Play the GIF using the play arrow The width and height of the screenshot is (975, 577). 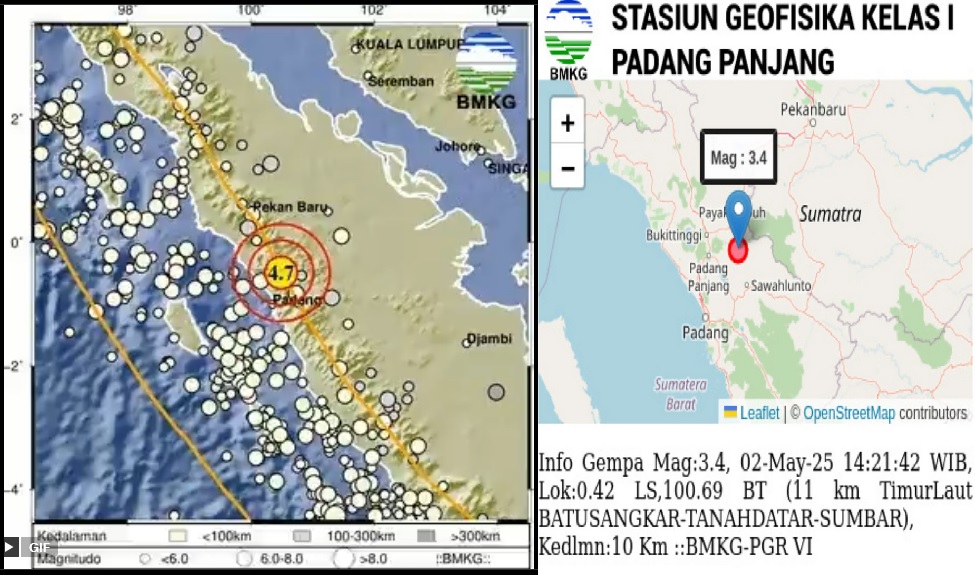pyautogui.click(x=10, y=547)
